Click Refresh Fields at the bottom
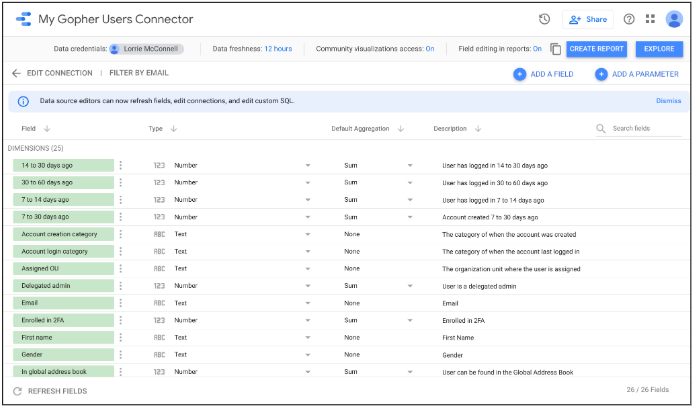Viewport: 693px width, 407px height. tap(50, 391)
